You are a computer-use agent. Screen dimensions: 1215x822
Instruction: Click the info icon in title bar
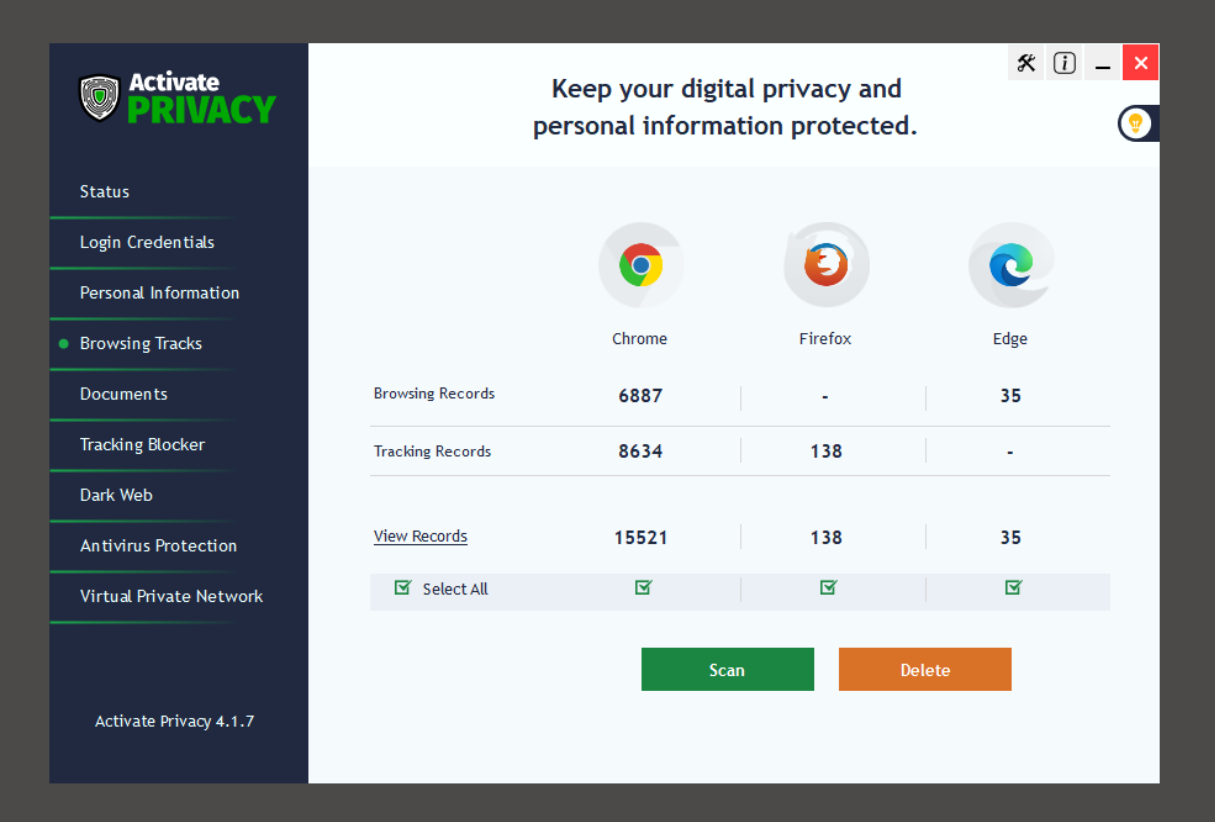[1065, 64]
